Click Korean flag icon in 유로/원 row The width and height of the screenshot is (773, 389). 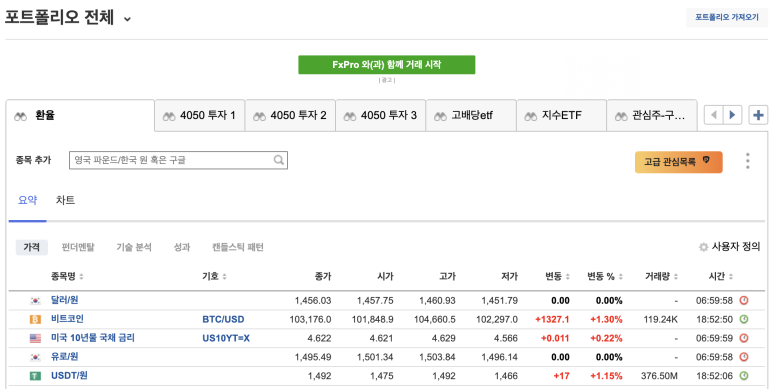pos(35,357)
